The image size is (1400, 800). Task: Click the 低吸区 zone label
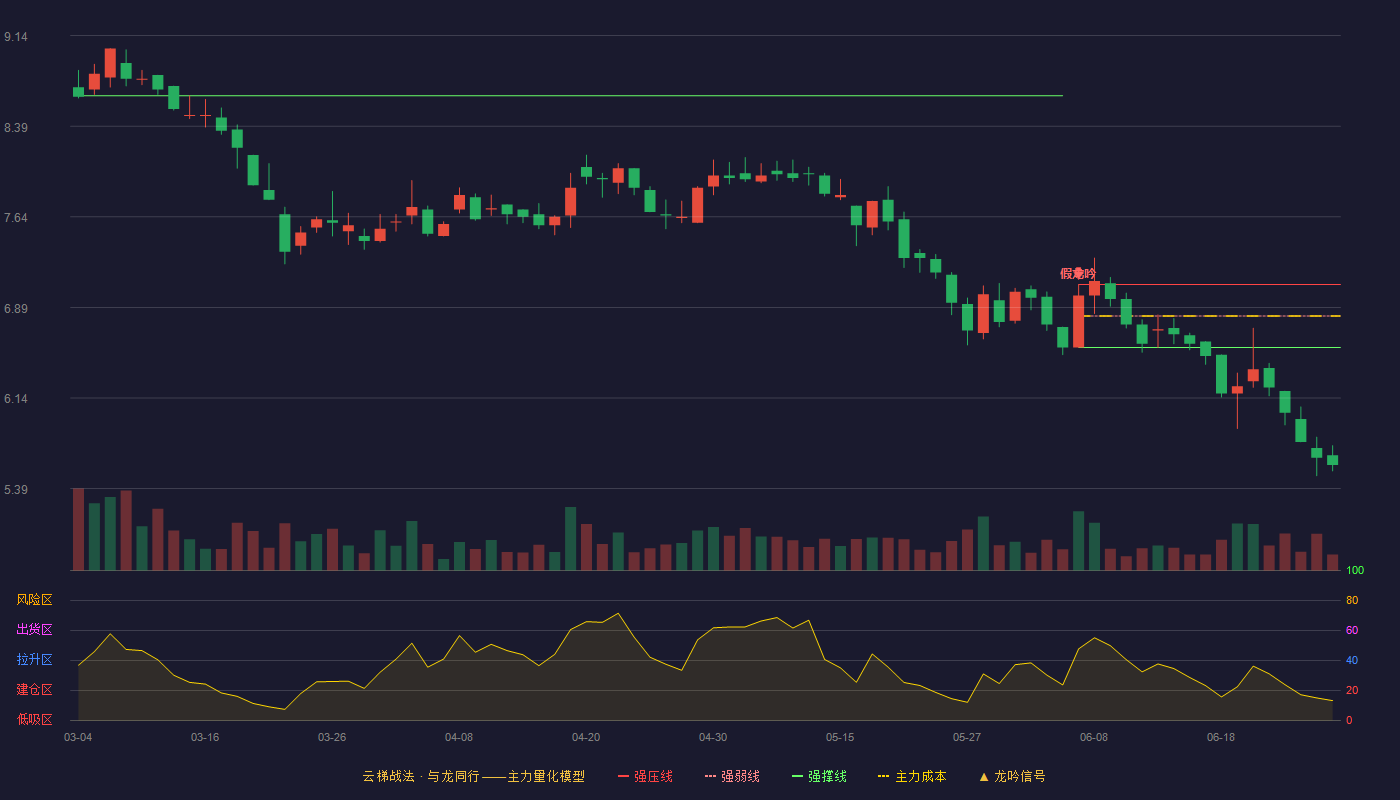pos(34,720)
